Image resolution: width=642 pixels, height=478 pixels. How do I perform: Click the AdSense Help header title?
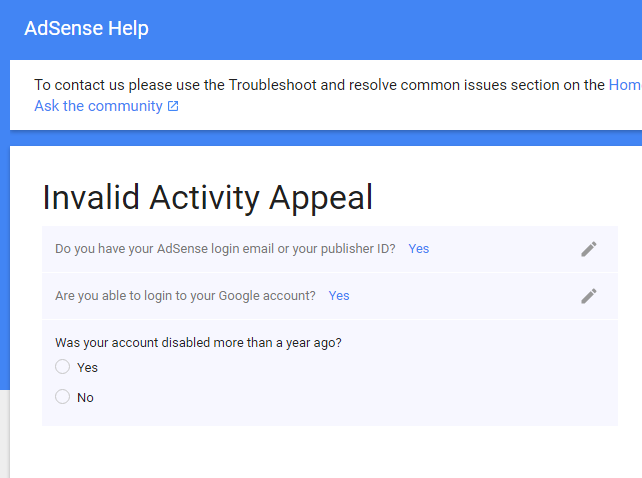[86, 28]
